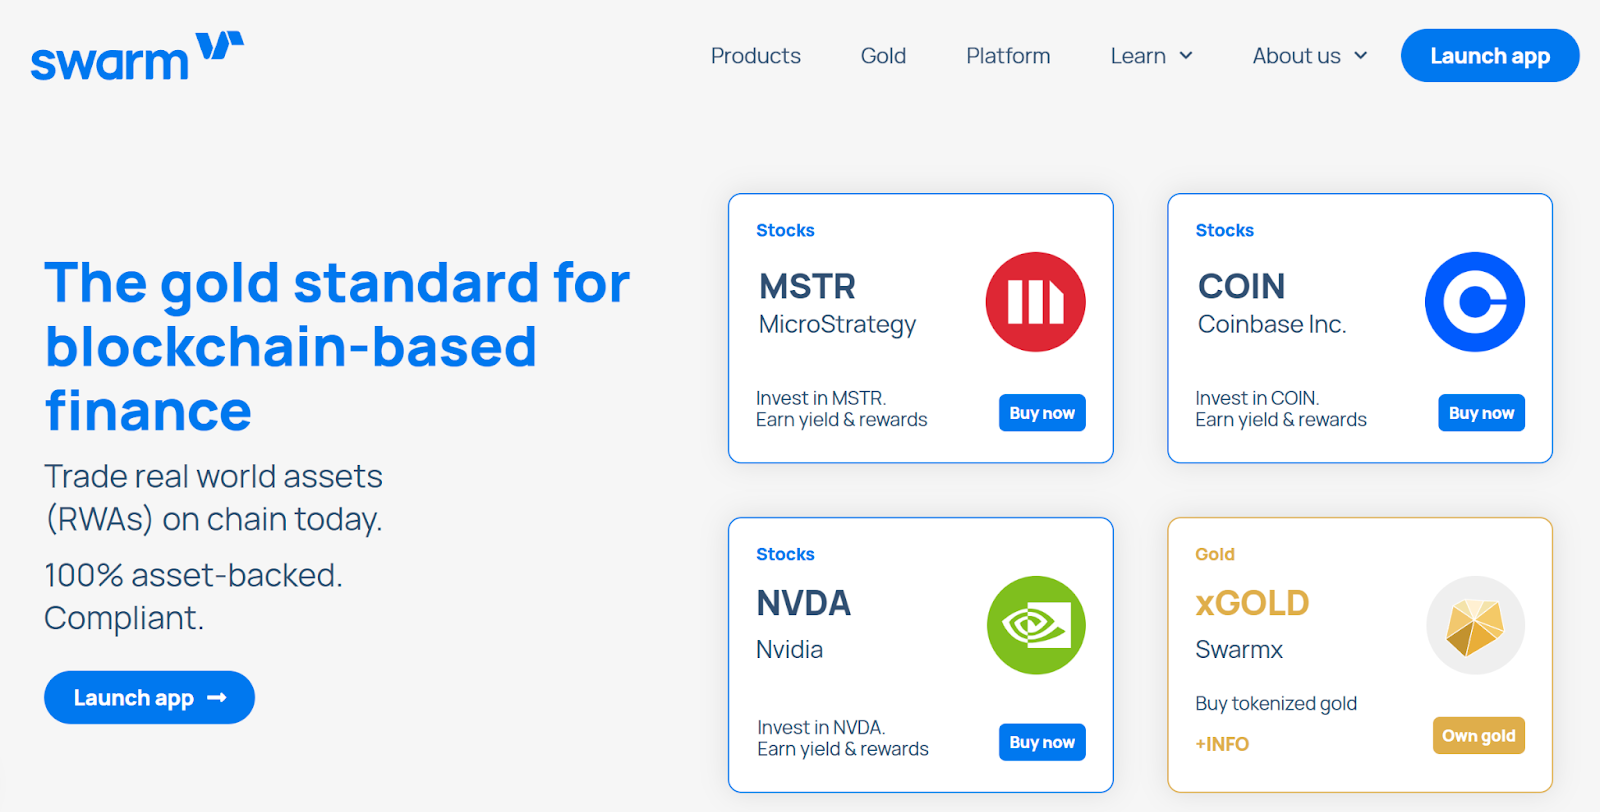Image resolution: width=1600 pixels, height=812 pixels.
Task: Click the Stocks label on COIN card
Action: (x=1224, y=230)
